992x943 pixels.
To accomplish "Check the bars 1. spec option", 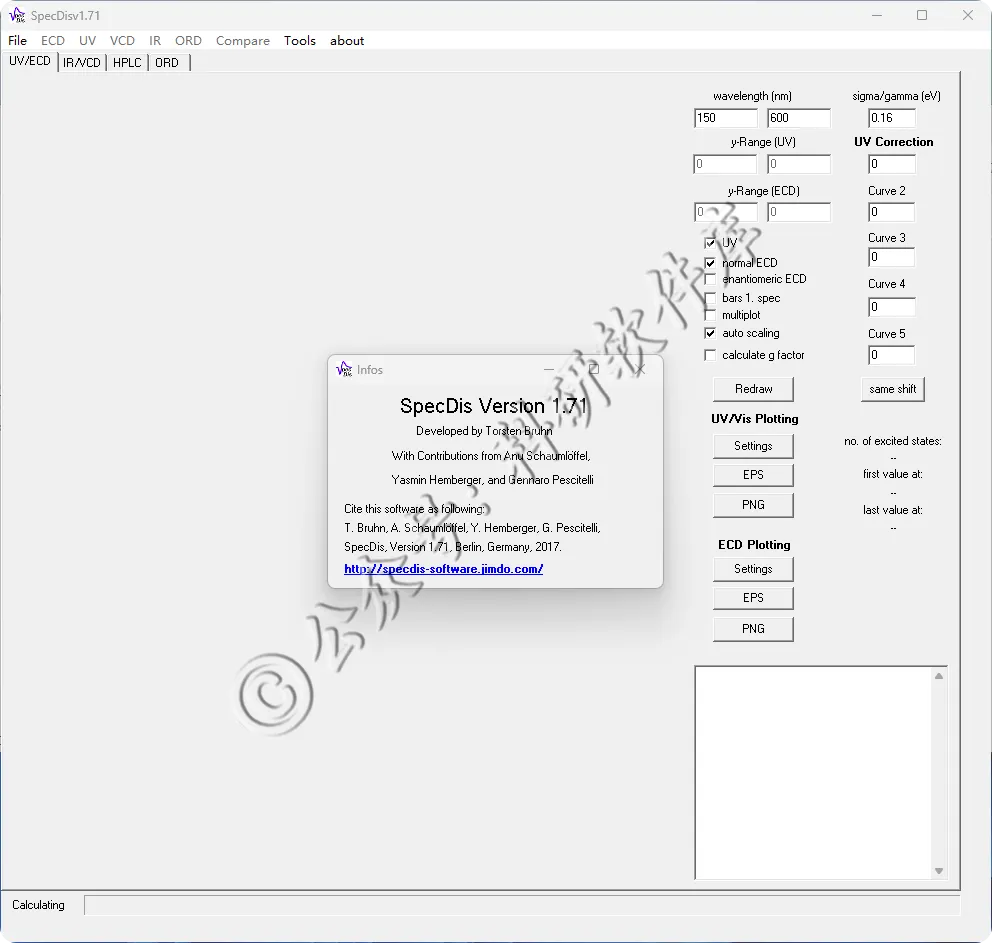I will pos(710,299).
